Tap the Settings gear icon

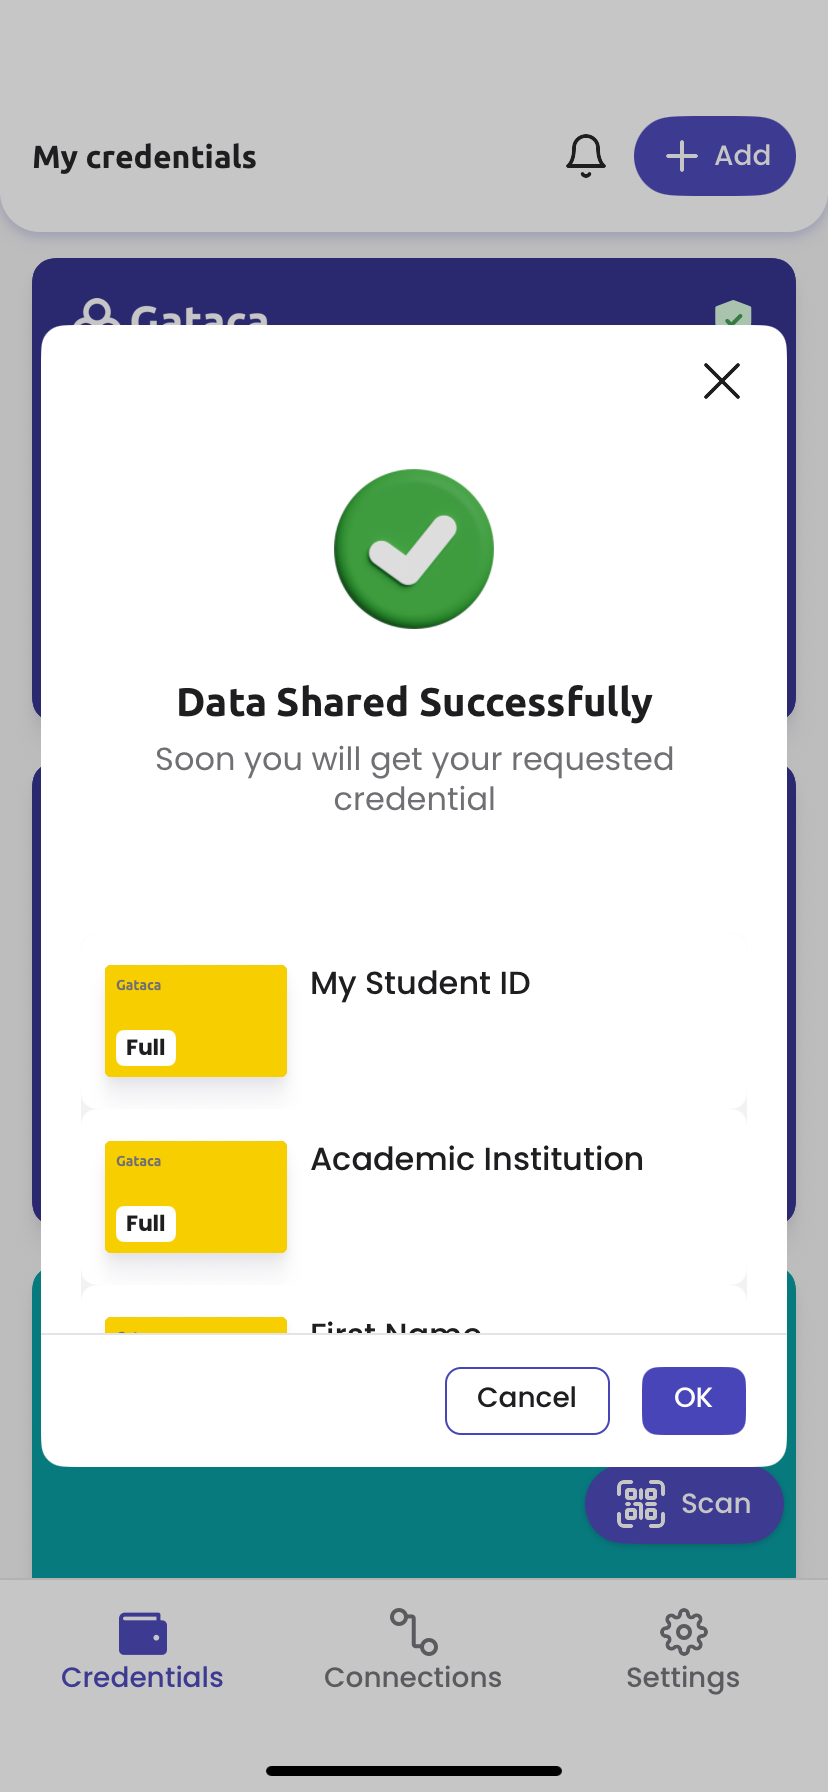click(683, 1632)
